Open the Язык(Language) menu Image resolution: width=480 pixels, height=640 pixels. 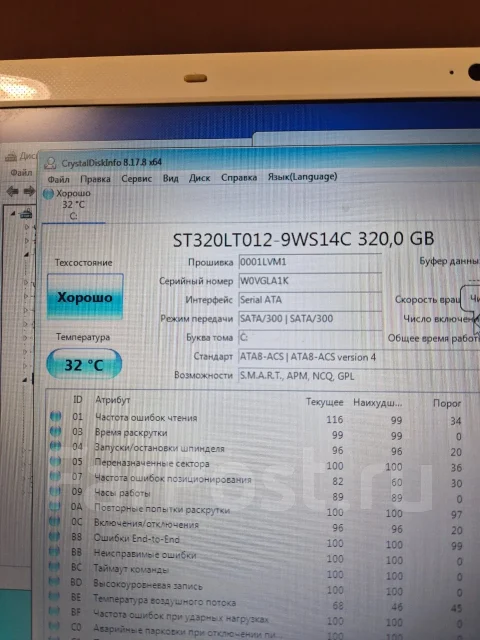(x=302, y=177)
